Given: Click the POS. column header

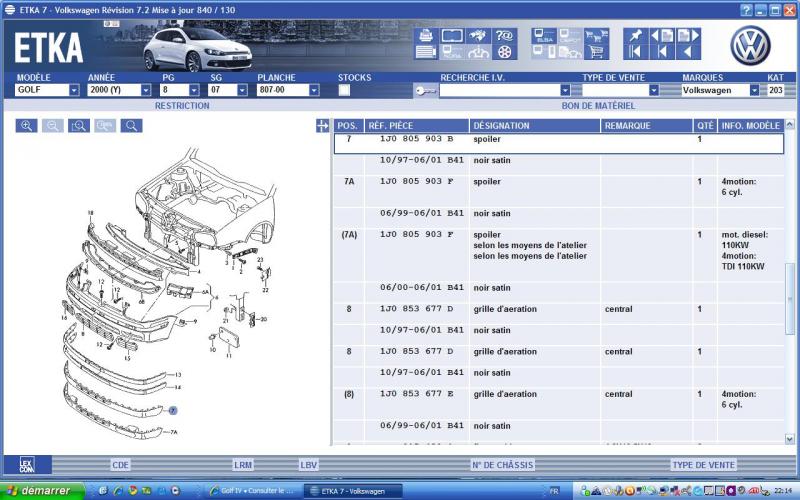Looking at the screenshot, I should (349, 126).
